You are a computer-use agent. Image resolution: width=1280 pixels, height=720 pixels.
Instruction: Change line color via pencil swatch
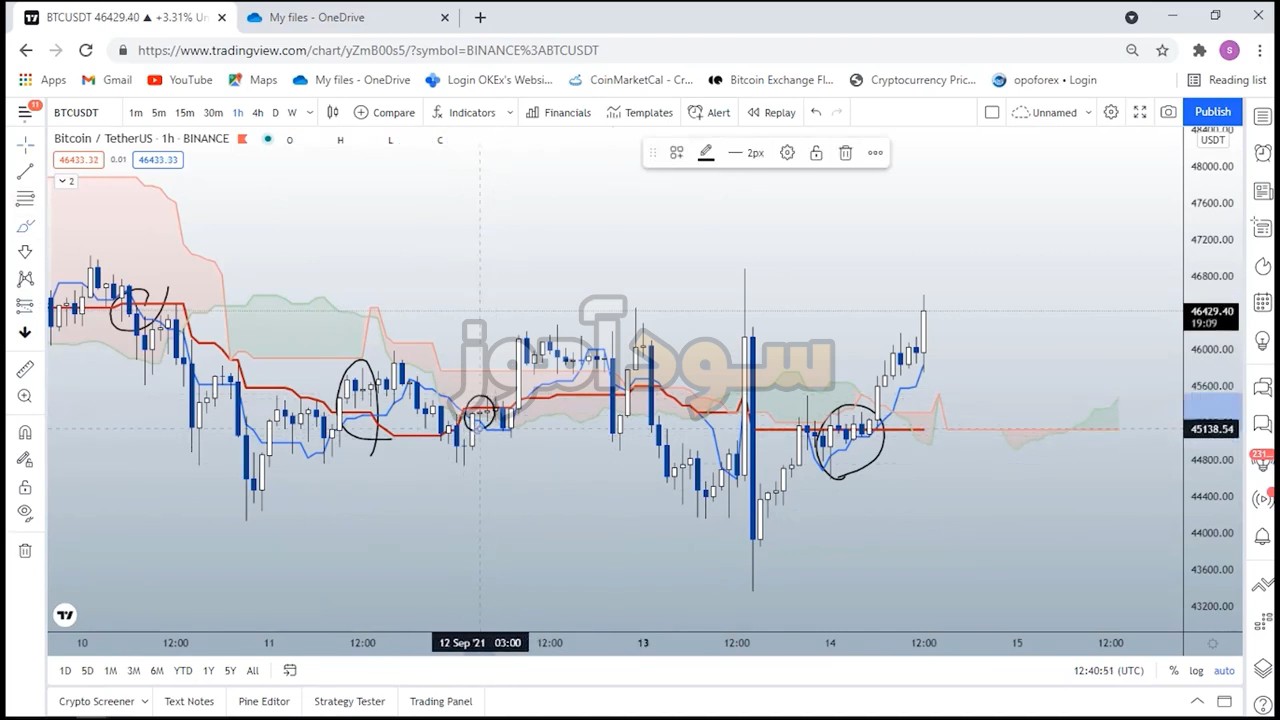[706, 153]
